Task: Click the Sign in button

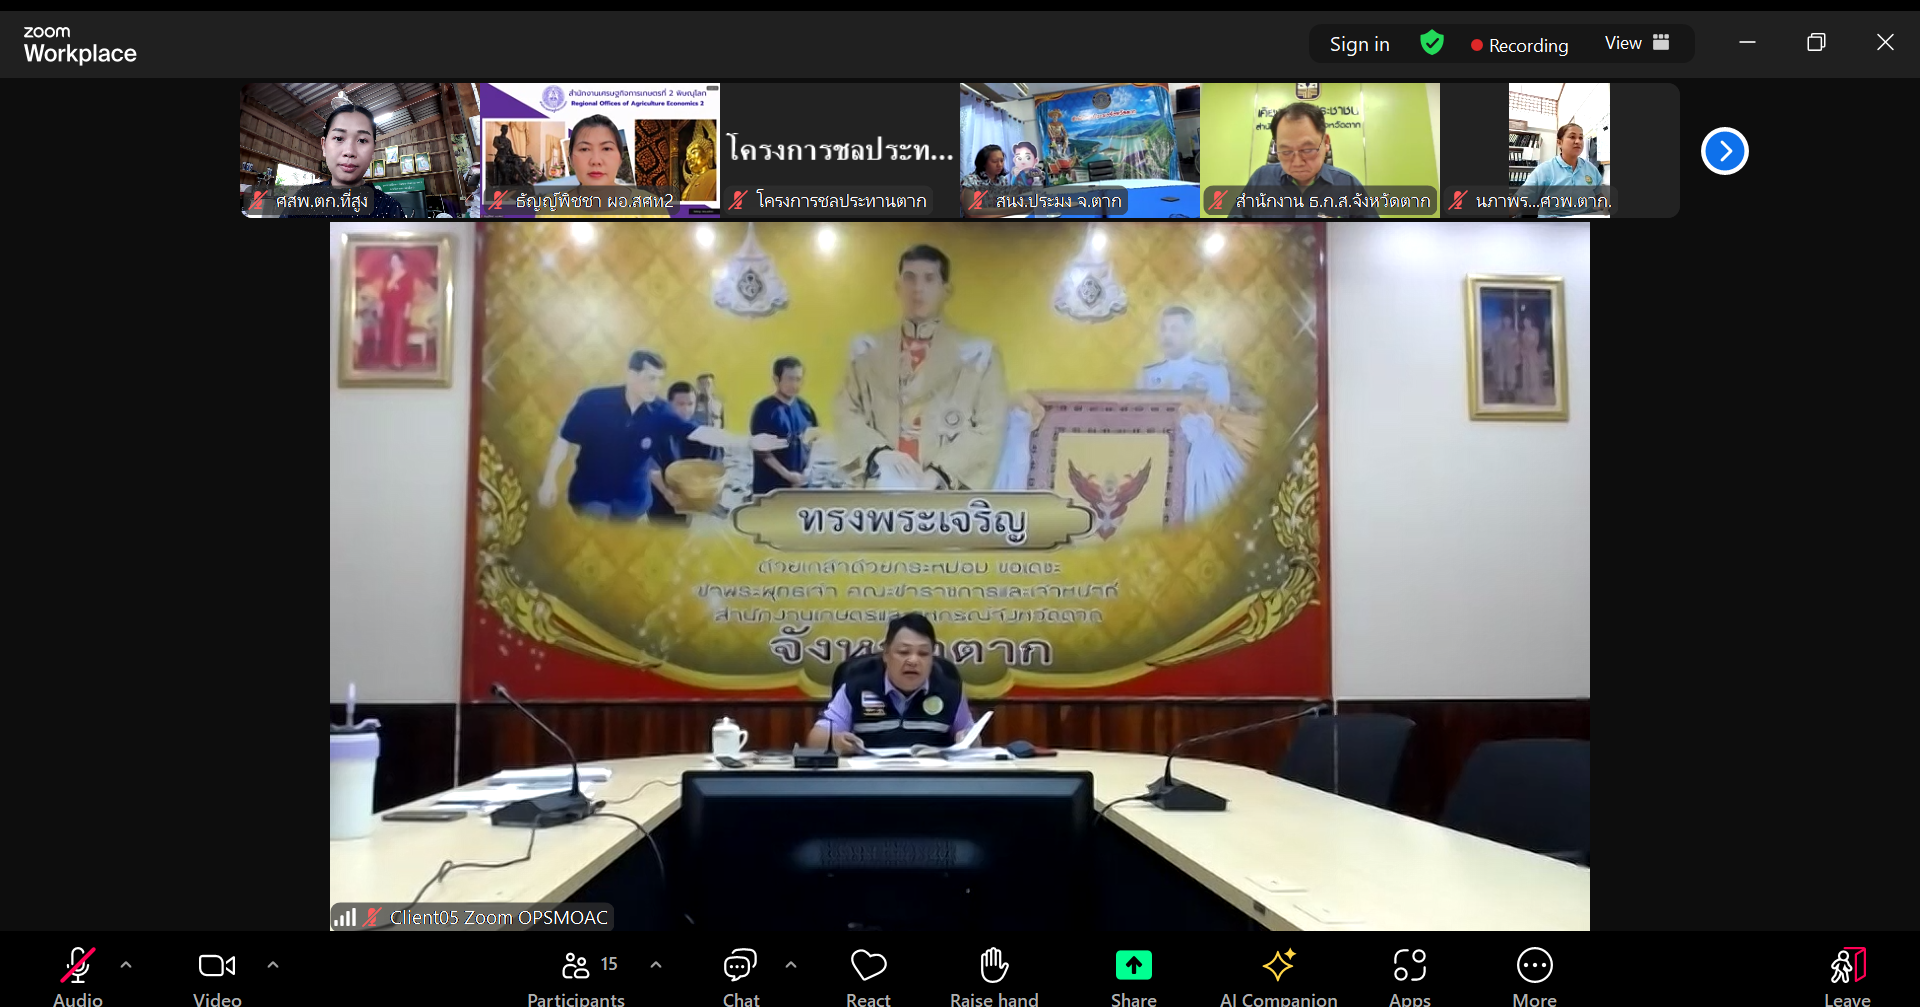Action: (1359, 44)
